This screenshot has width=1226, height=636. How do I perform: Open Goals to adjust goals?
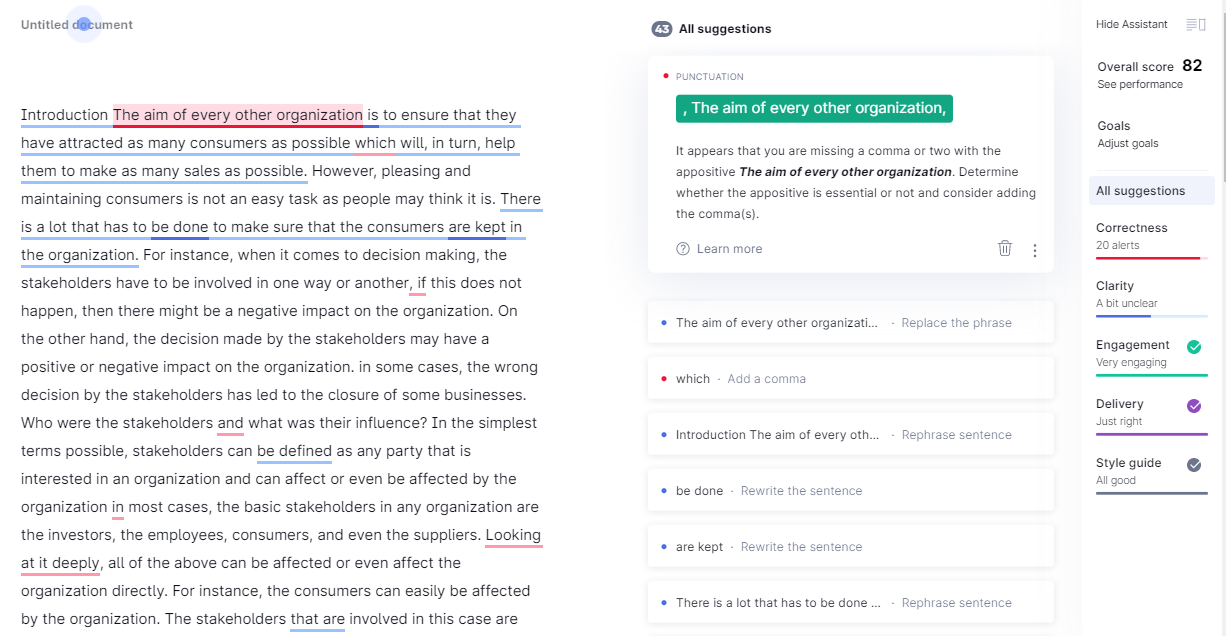[1128, 134]
